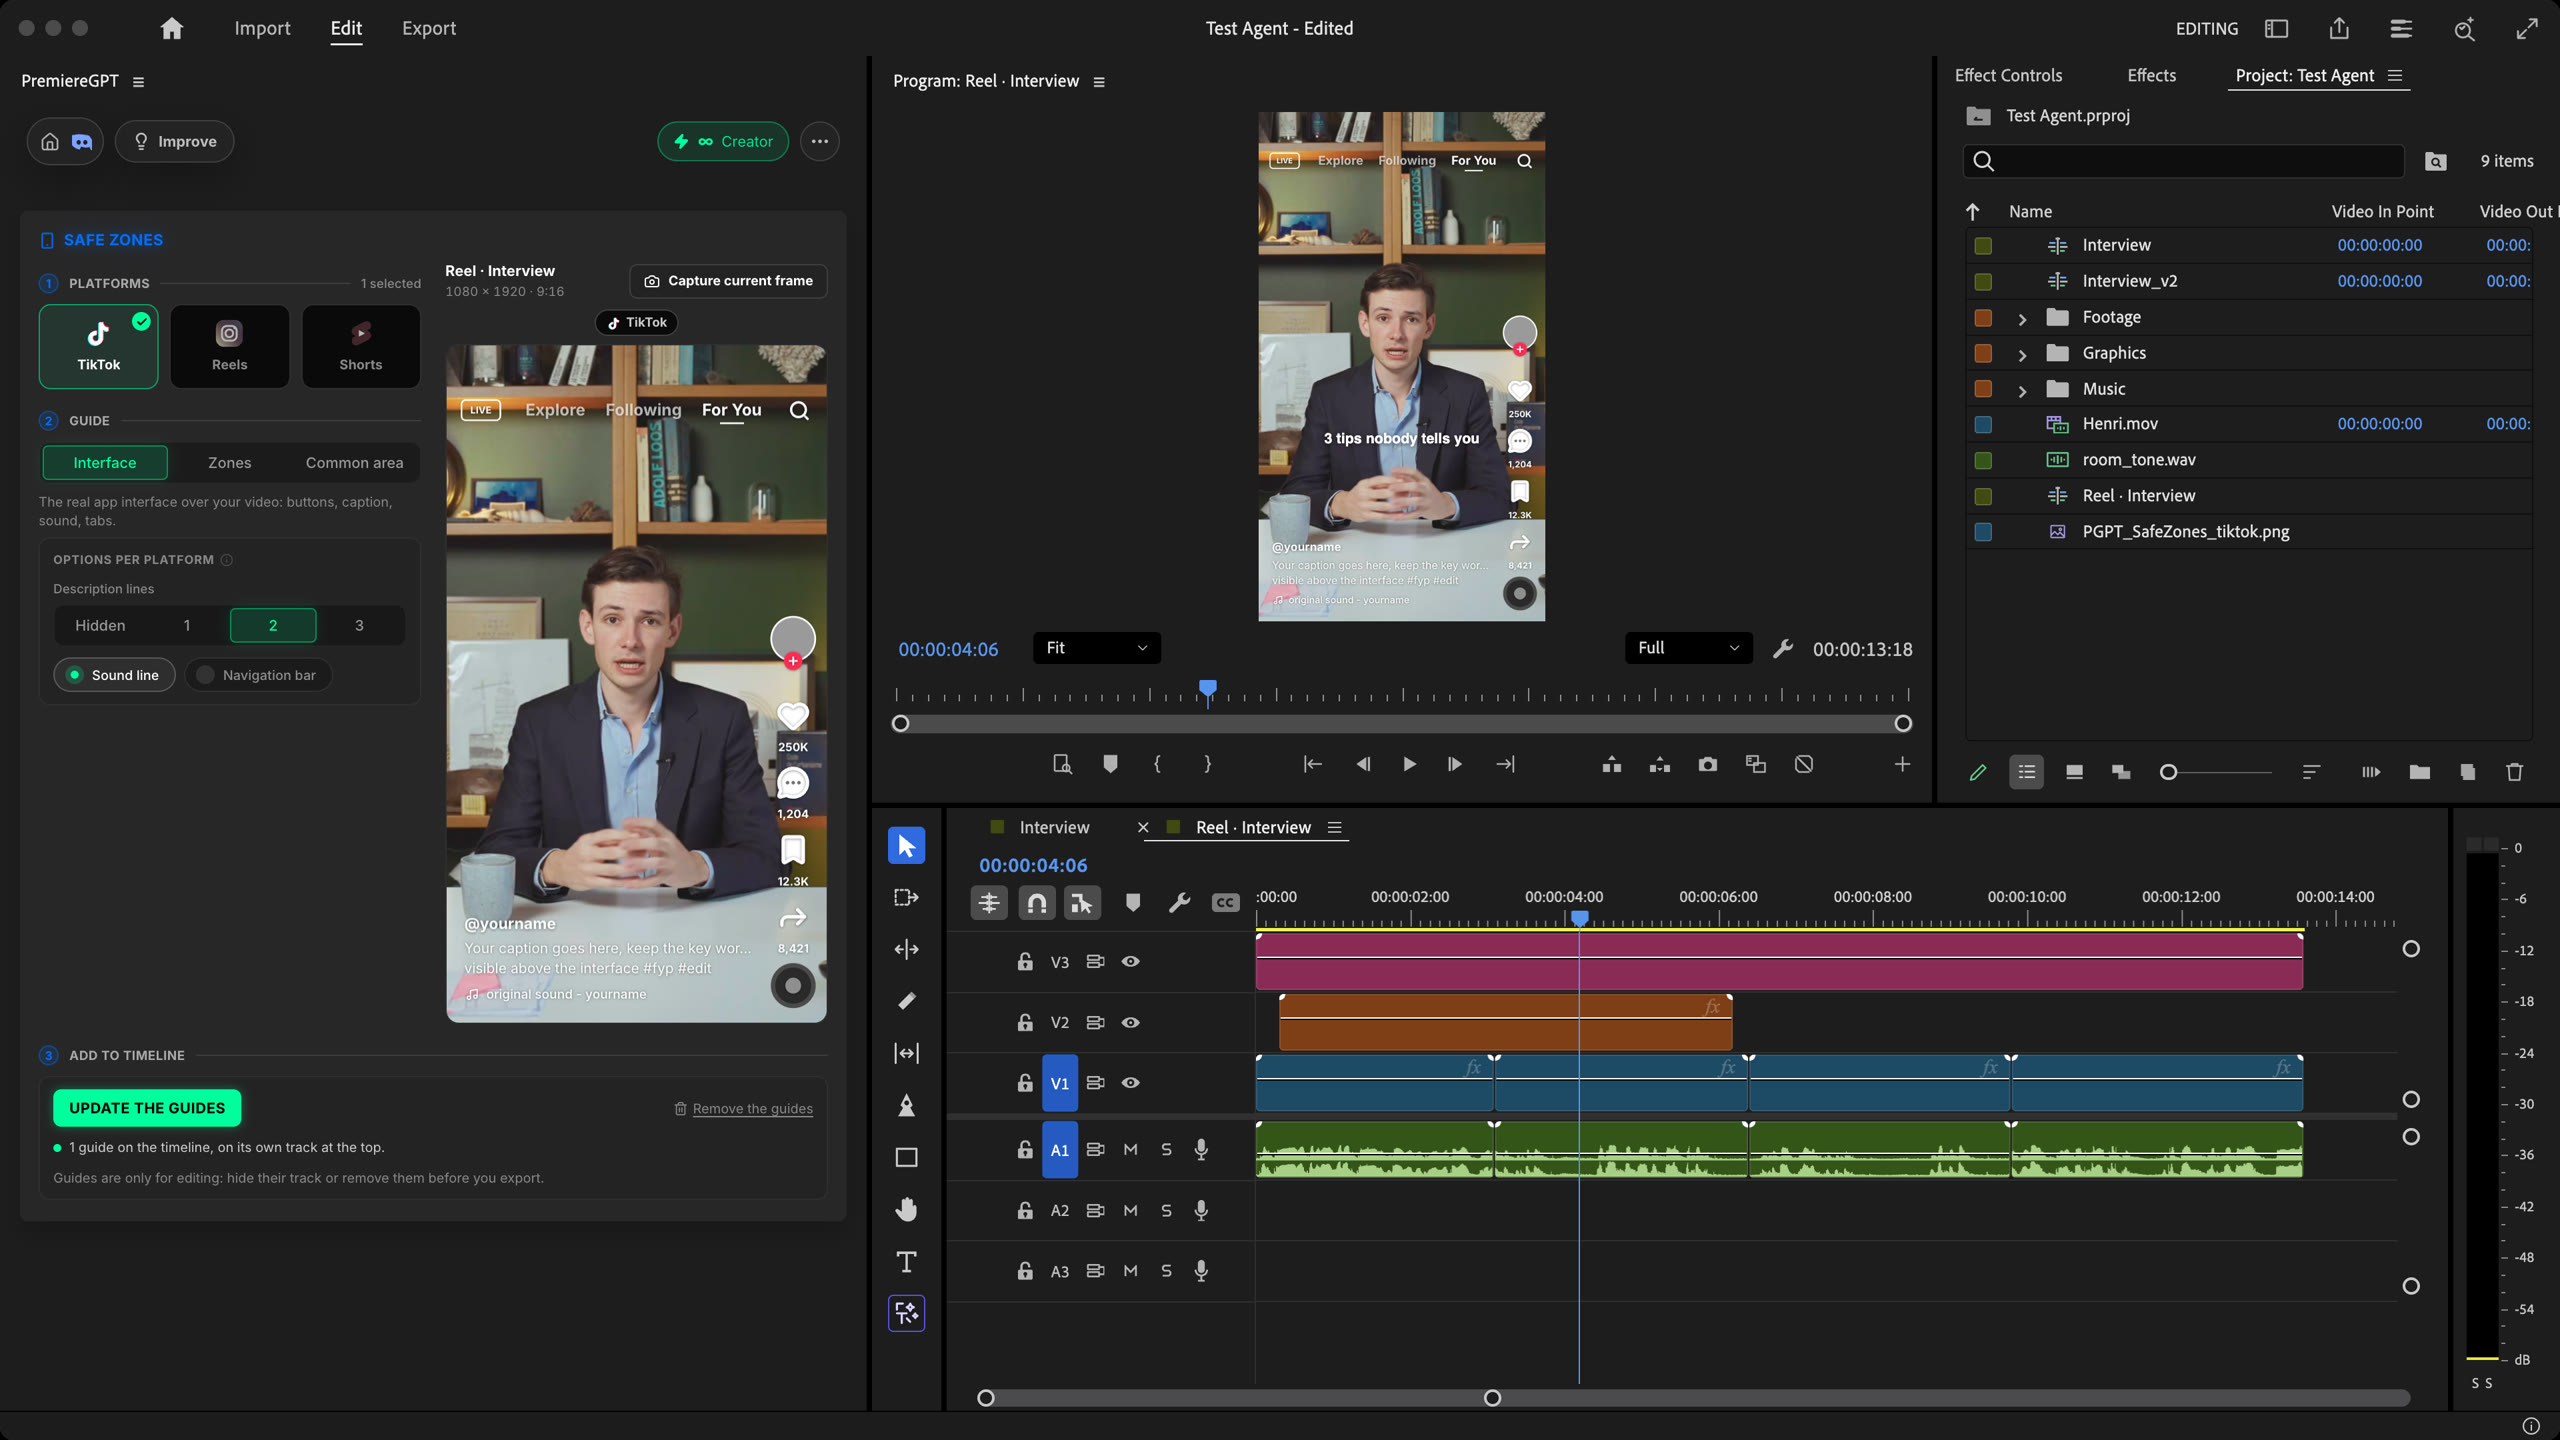Open the Effects panel tab
Image resolution: width=2560 pixels, height=1440 pixels.
pos(2151,76)
